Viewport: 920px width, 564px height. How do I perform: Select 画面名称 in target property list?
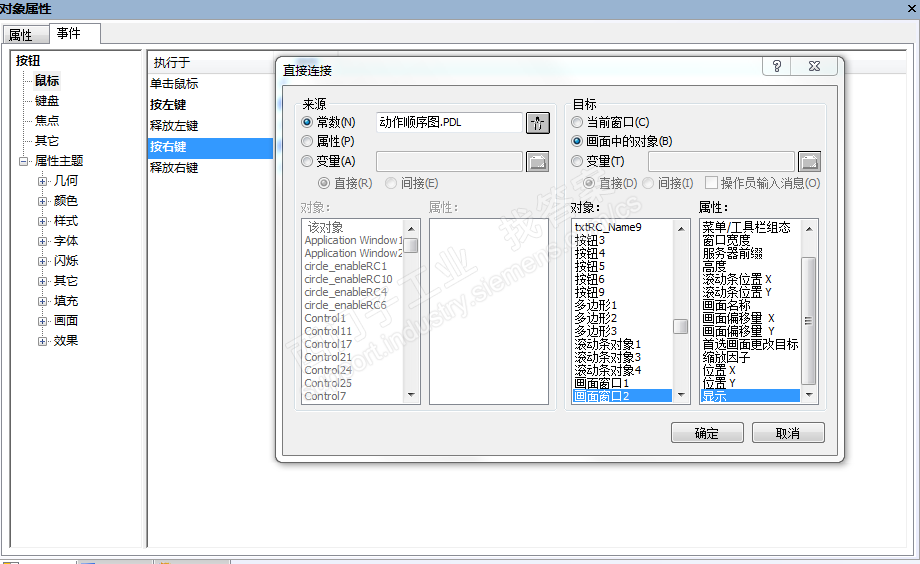pos(750,305)
